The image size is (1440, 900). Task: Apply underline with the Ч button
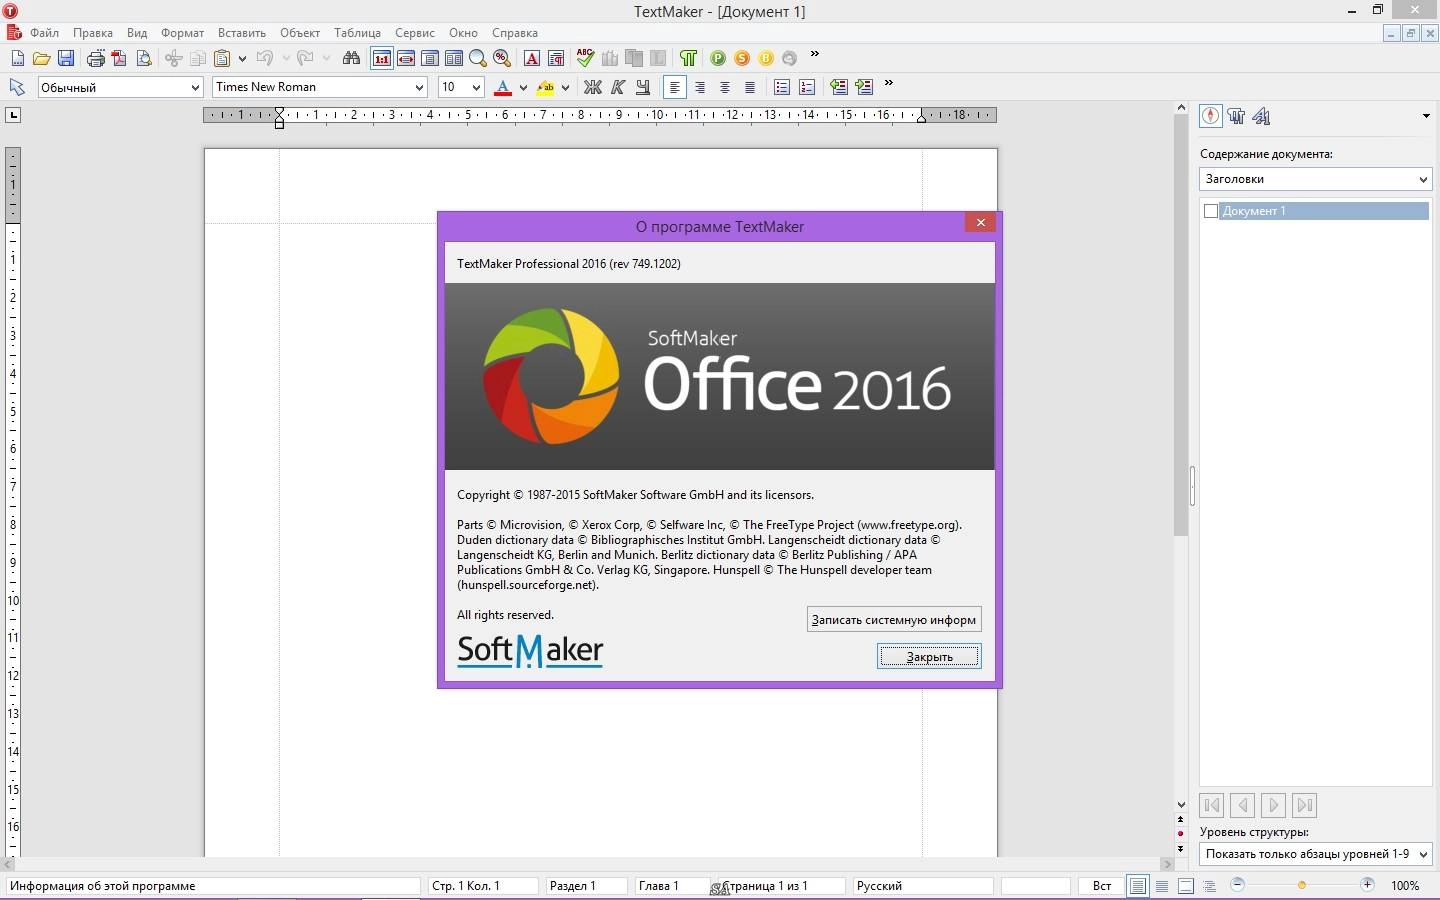(643, 87)
